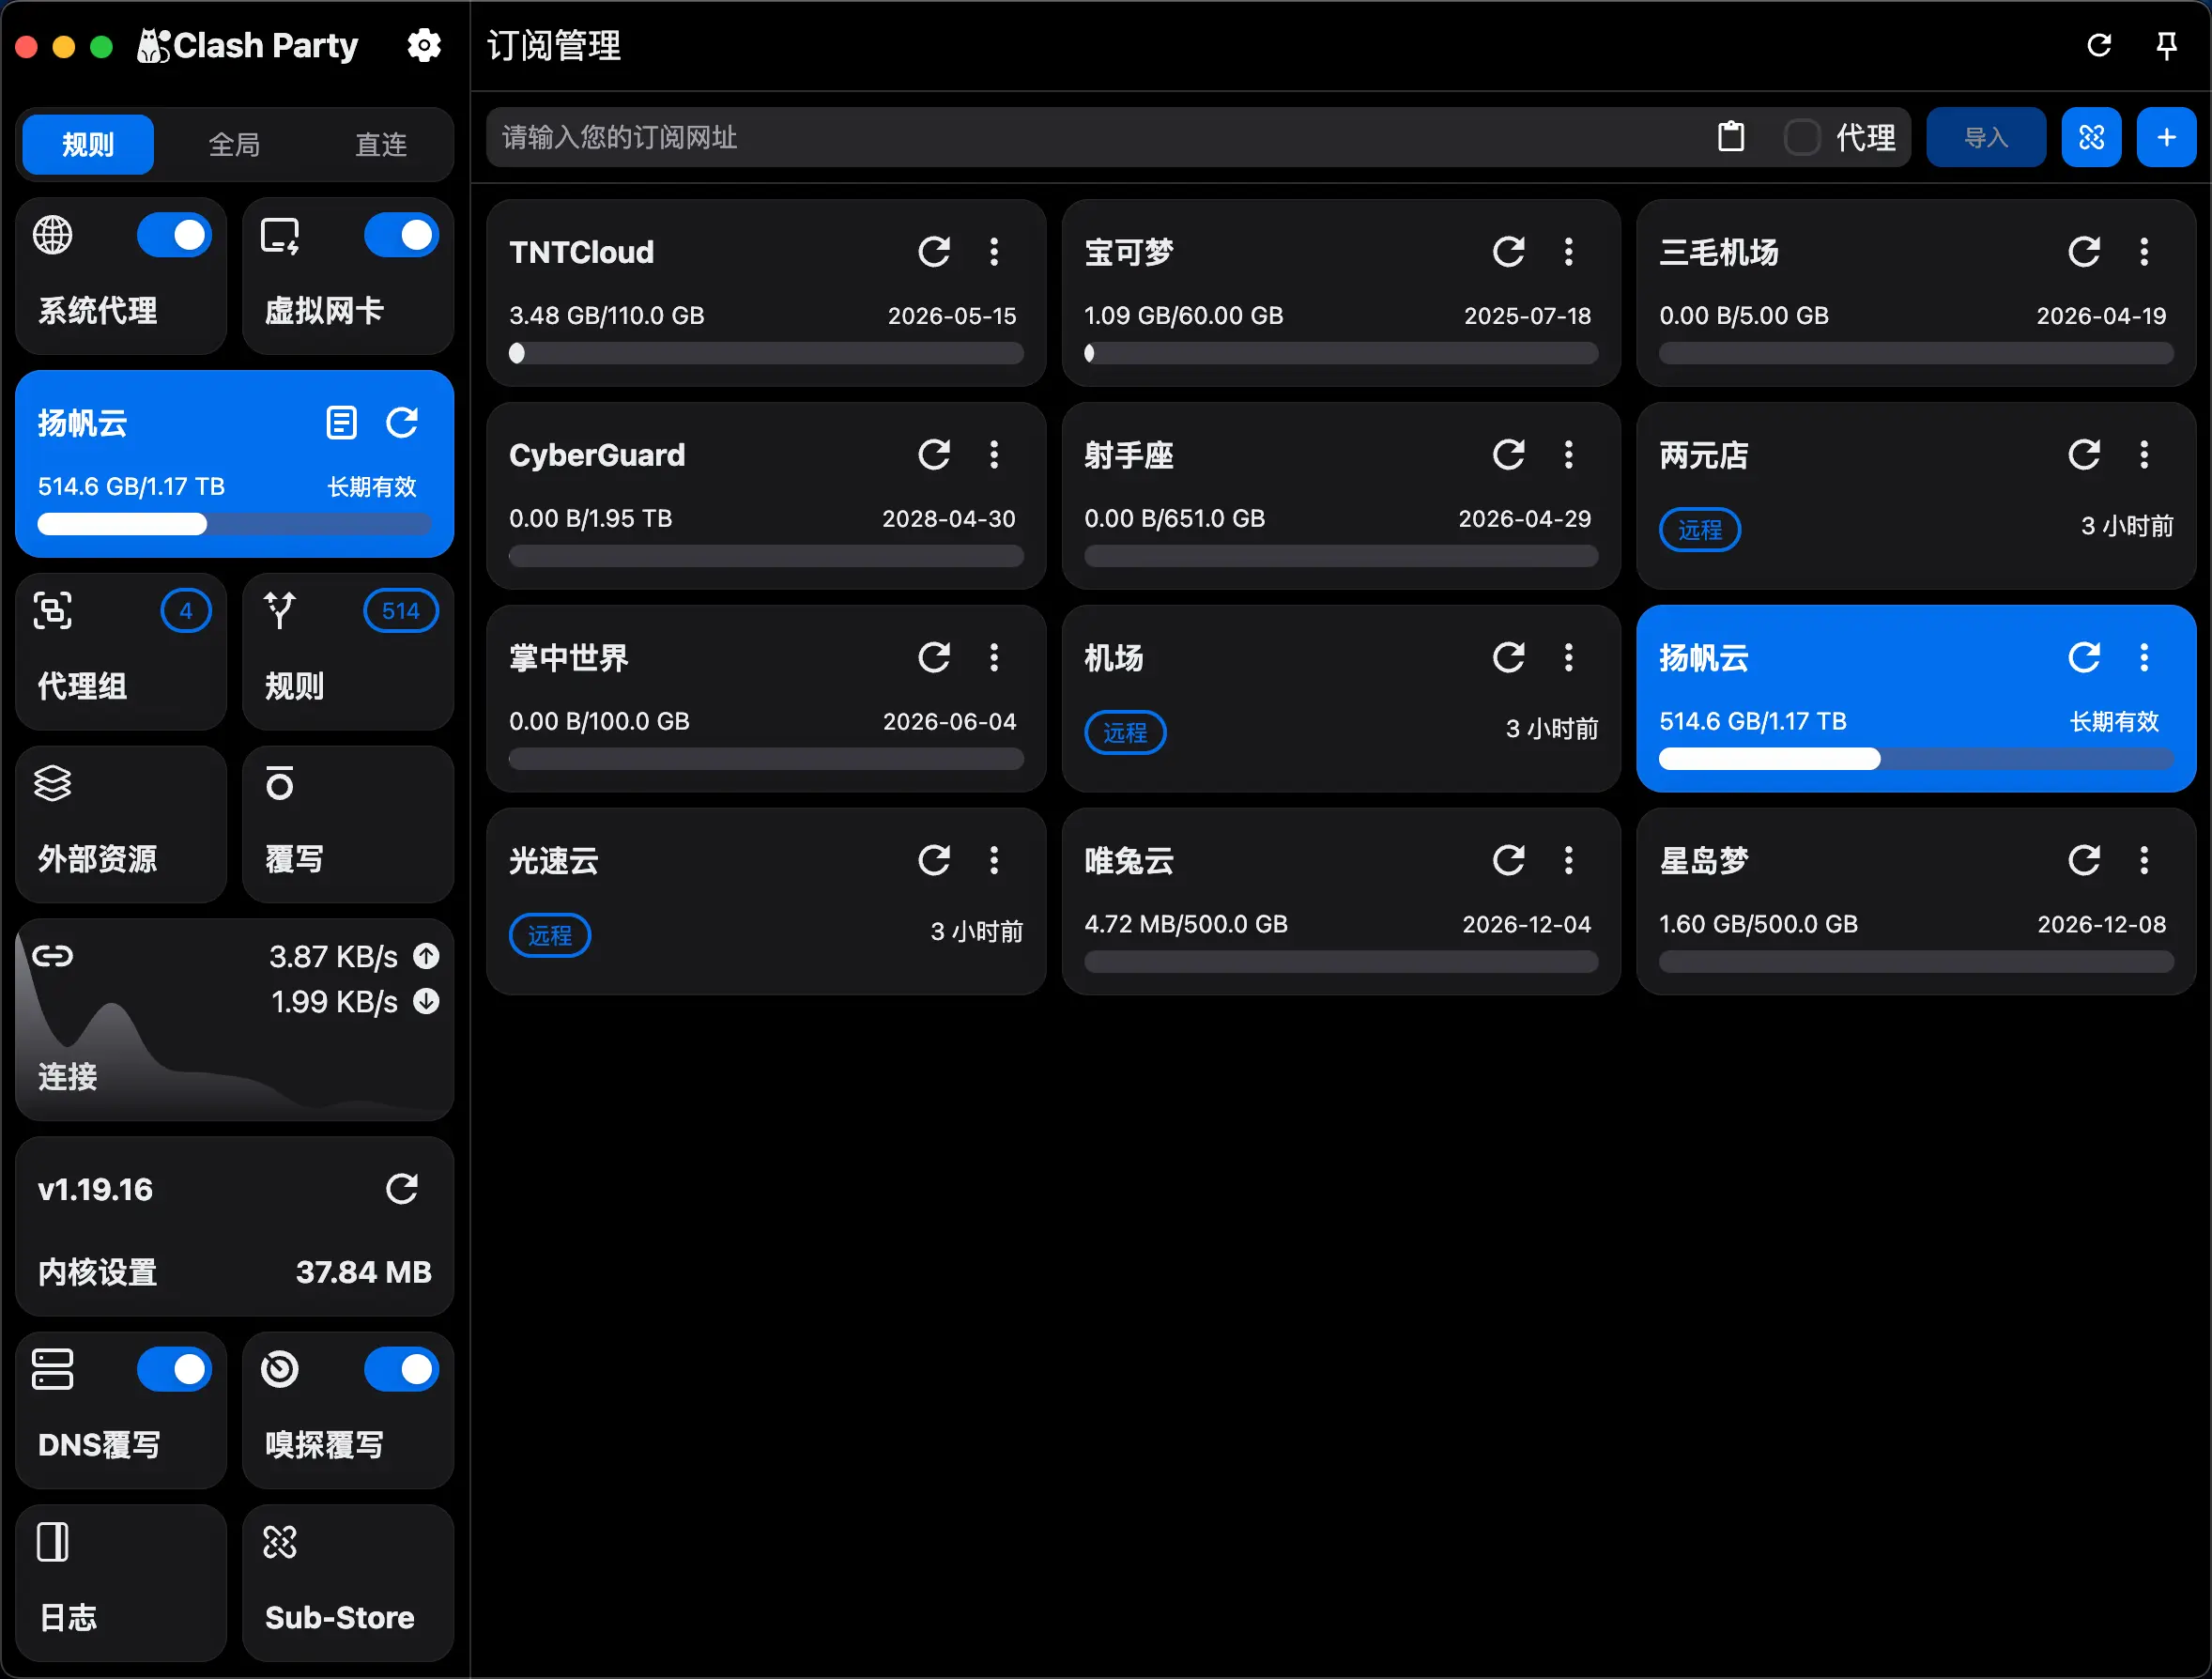Screen dimensions: 2212x1679
Task: Switch to the 全局 mode tab
Action: tap(233, 144)
